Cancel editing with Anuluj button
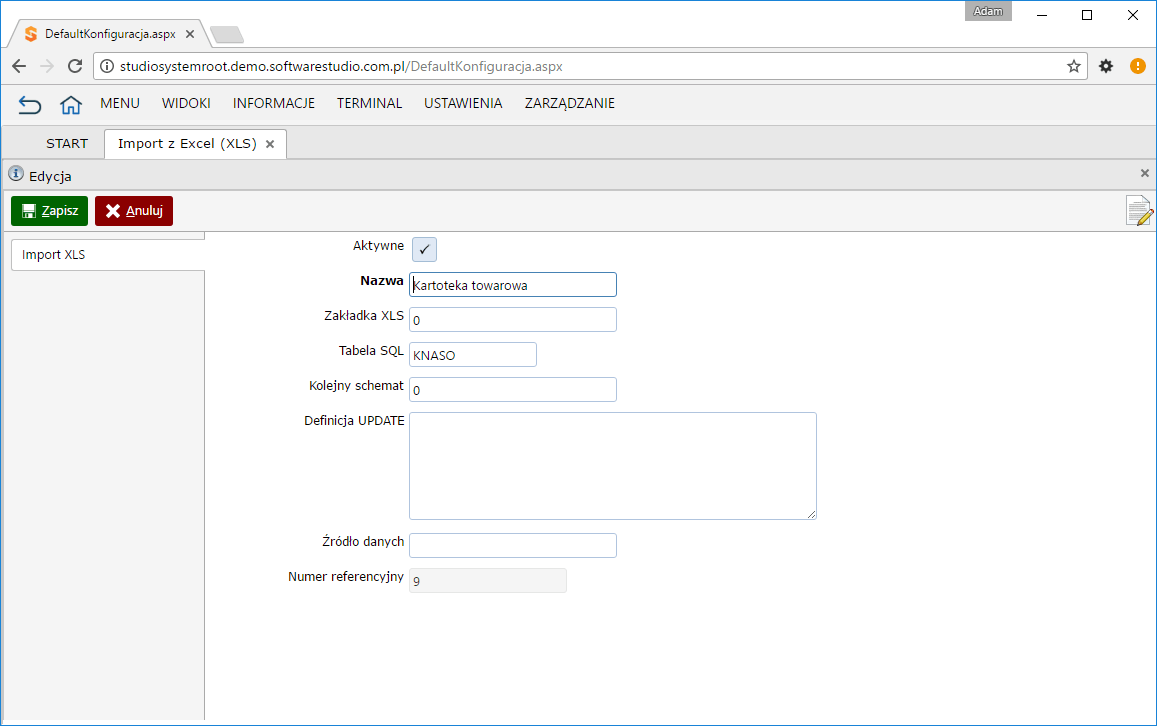This screenshot has height=726, width=1157. coord(134,211)
